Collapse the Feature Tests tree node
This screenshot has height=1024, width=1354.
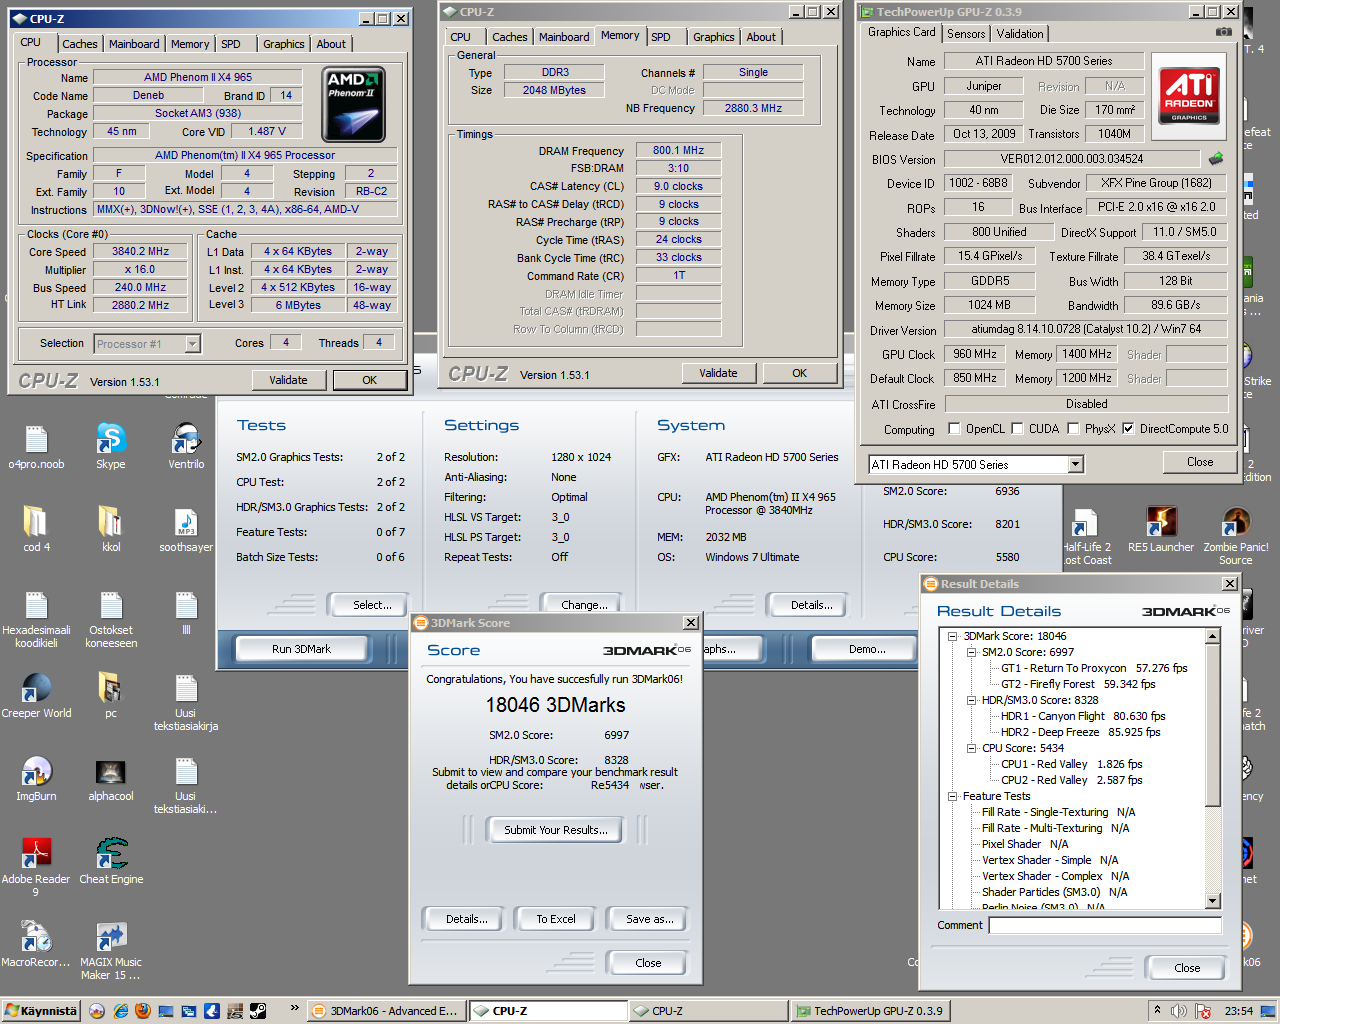pos(952,796)
